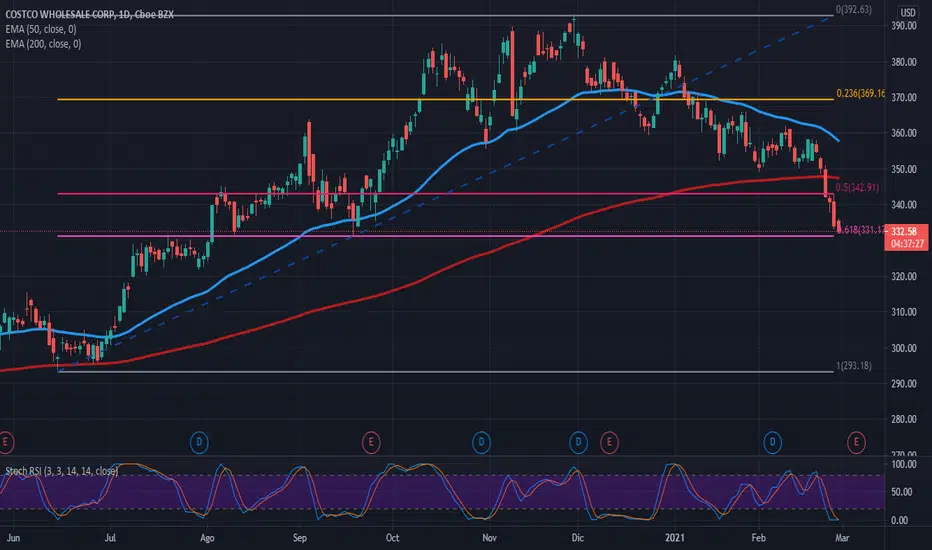Click the earnings E marker near March

[x=856, y=442]
